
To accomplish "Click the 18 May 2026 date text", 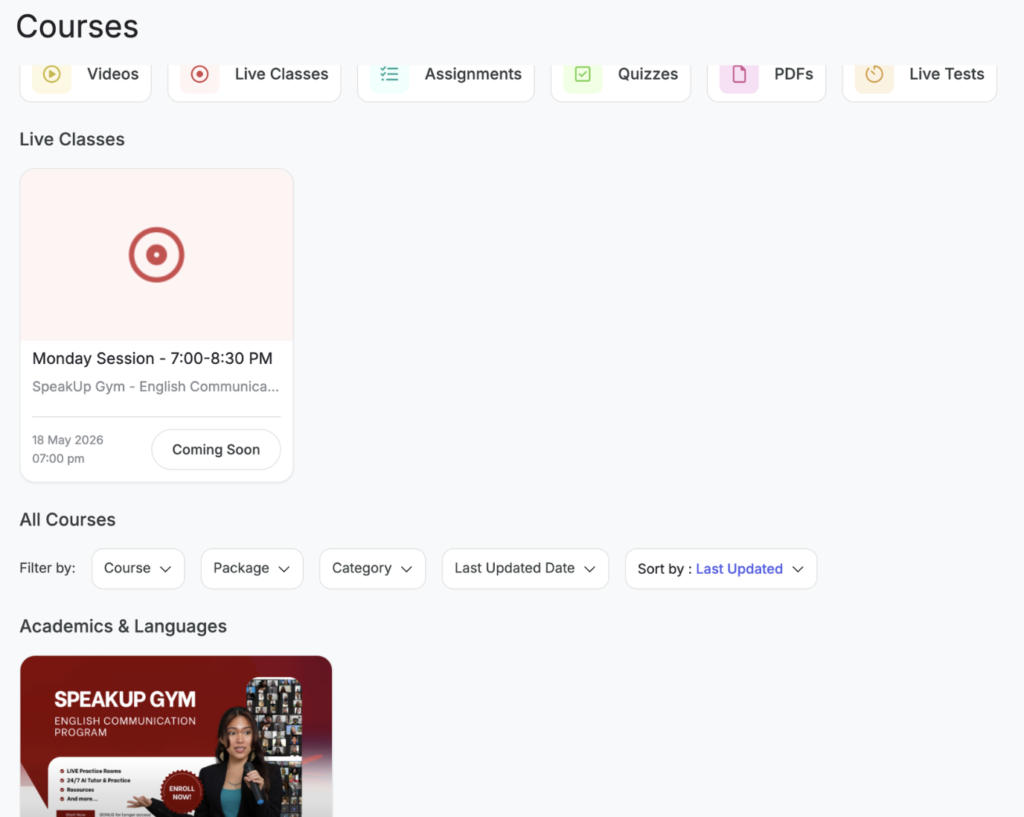I will 68,440.
